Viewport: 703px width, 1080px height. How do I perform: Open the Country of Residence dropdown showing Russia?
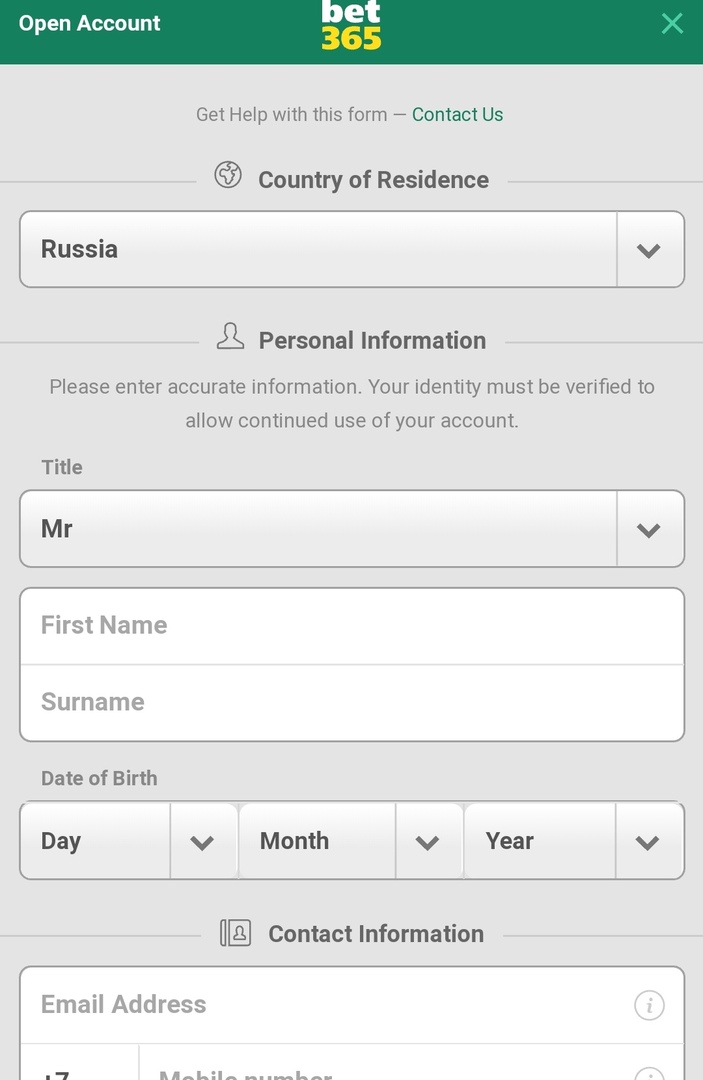tap(318, 249)
